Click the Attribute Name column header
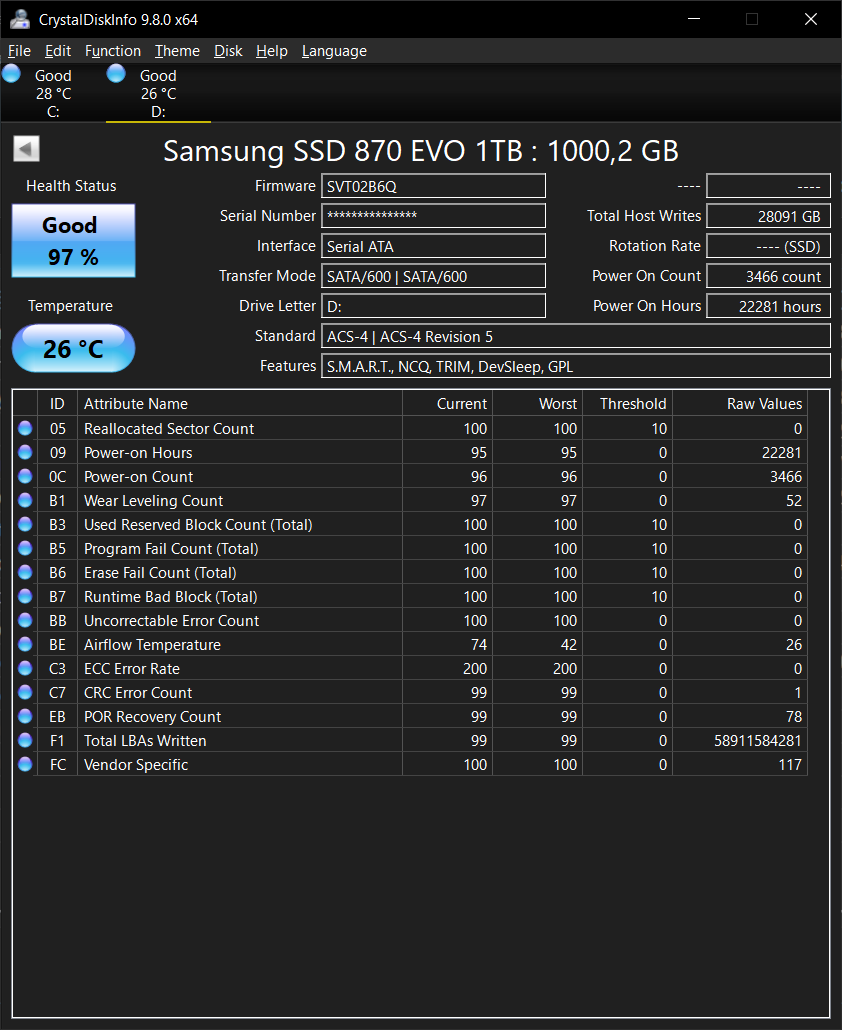The image size is (842, 1030). coord(240,403)
